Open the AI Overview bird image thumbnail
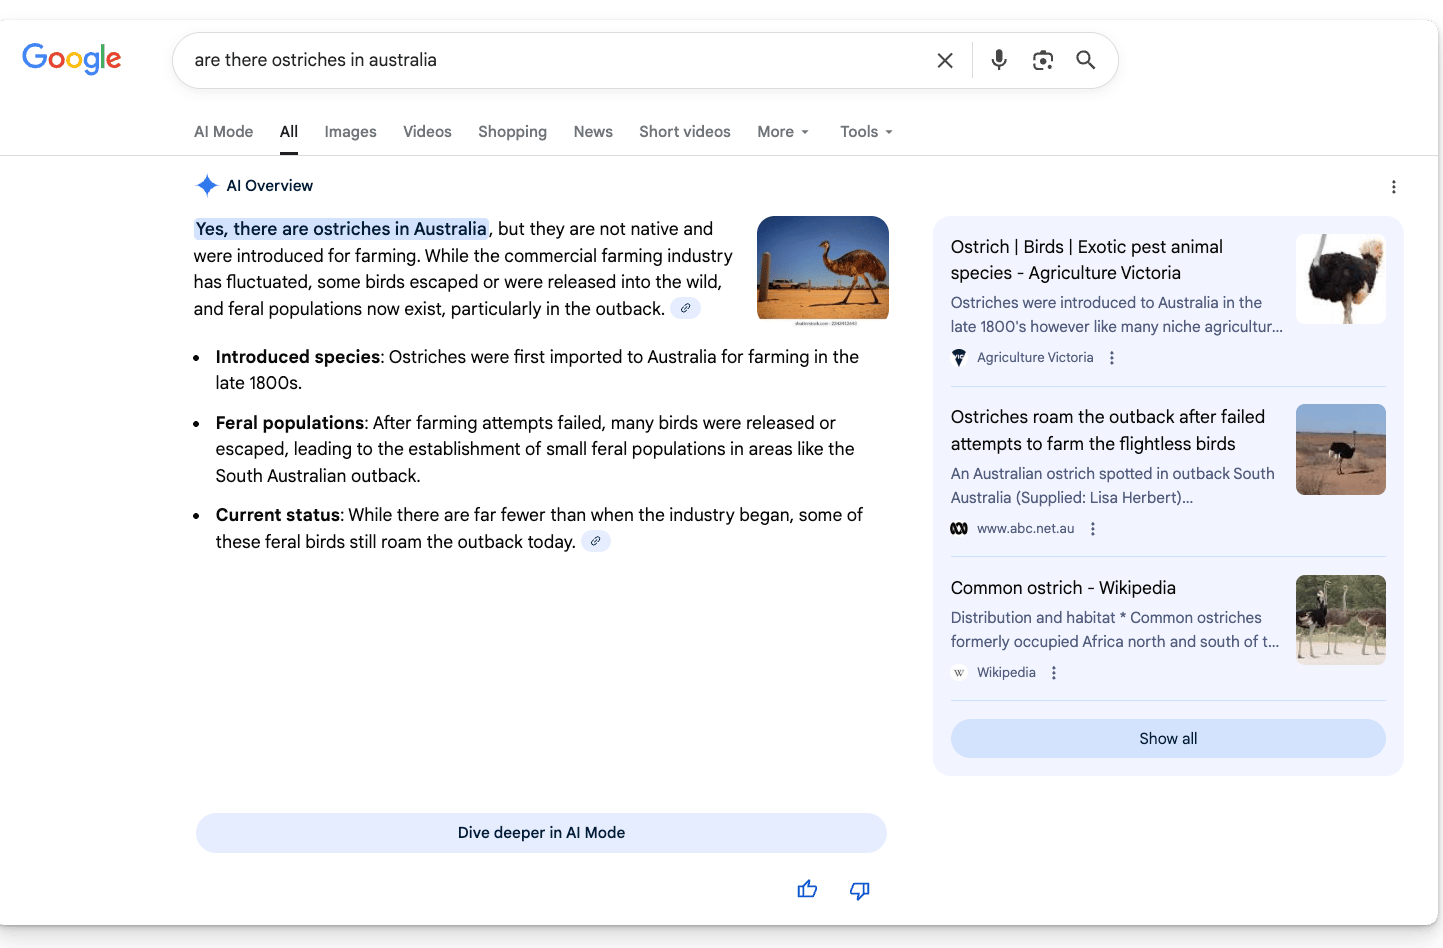The width and height of the screenshot is (1443, 948). [823, 270]
